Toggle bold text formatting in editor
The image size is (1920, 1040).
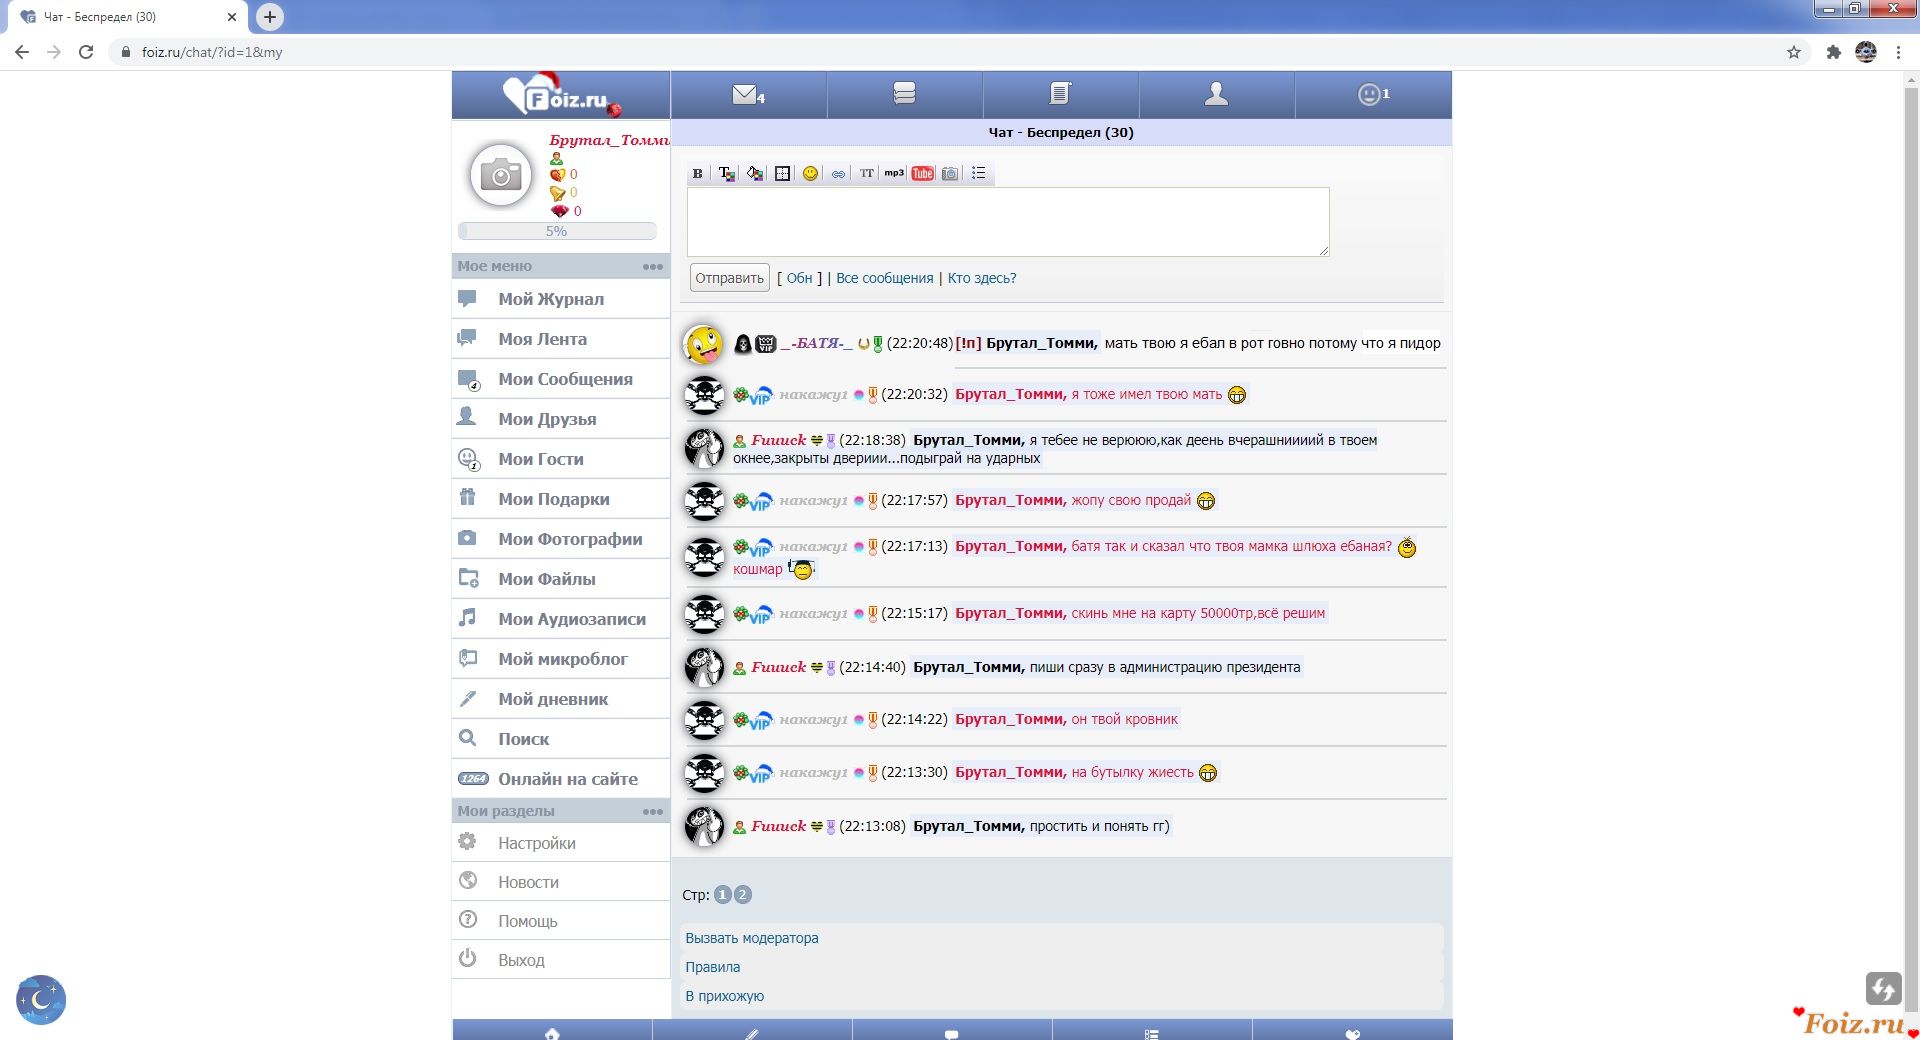pyautogui.click(x=697, y=173)
